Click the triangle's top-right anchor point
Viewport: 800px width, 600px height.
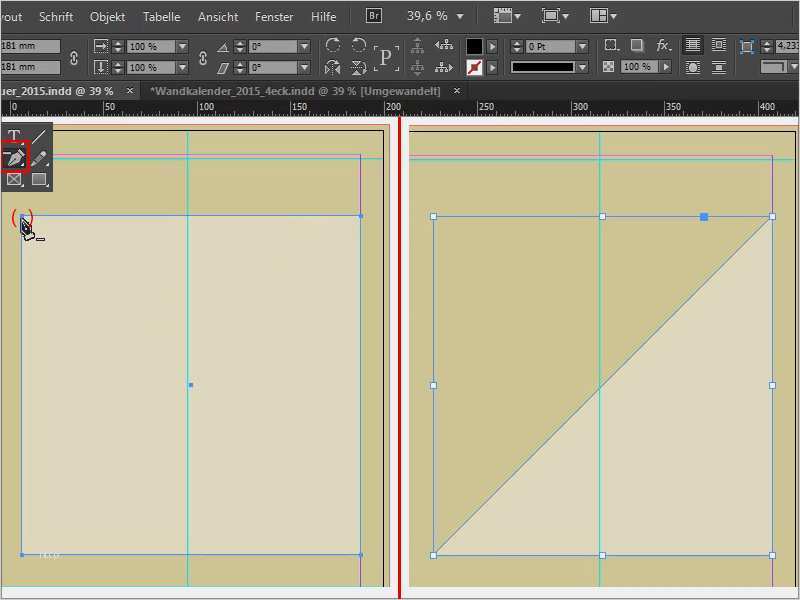tap(772, 216)
